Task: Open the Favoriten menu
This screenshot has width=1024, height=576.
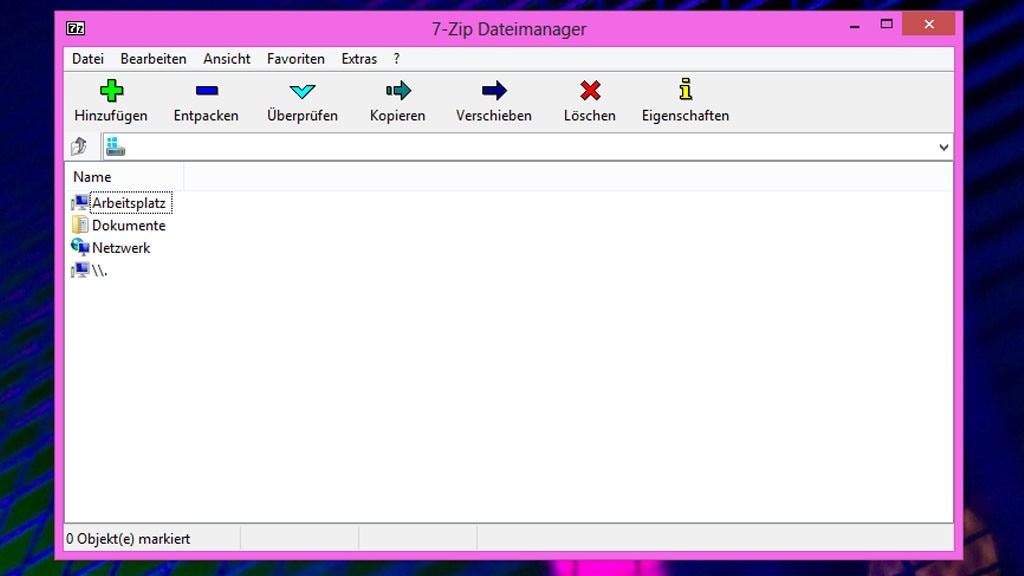Action: tap(295, 58)
